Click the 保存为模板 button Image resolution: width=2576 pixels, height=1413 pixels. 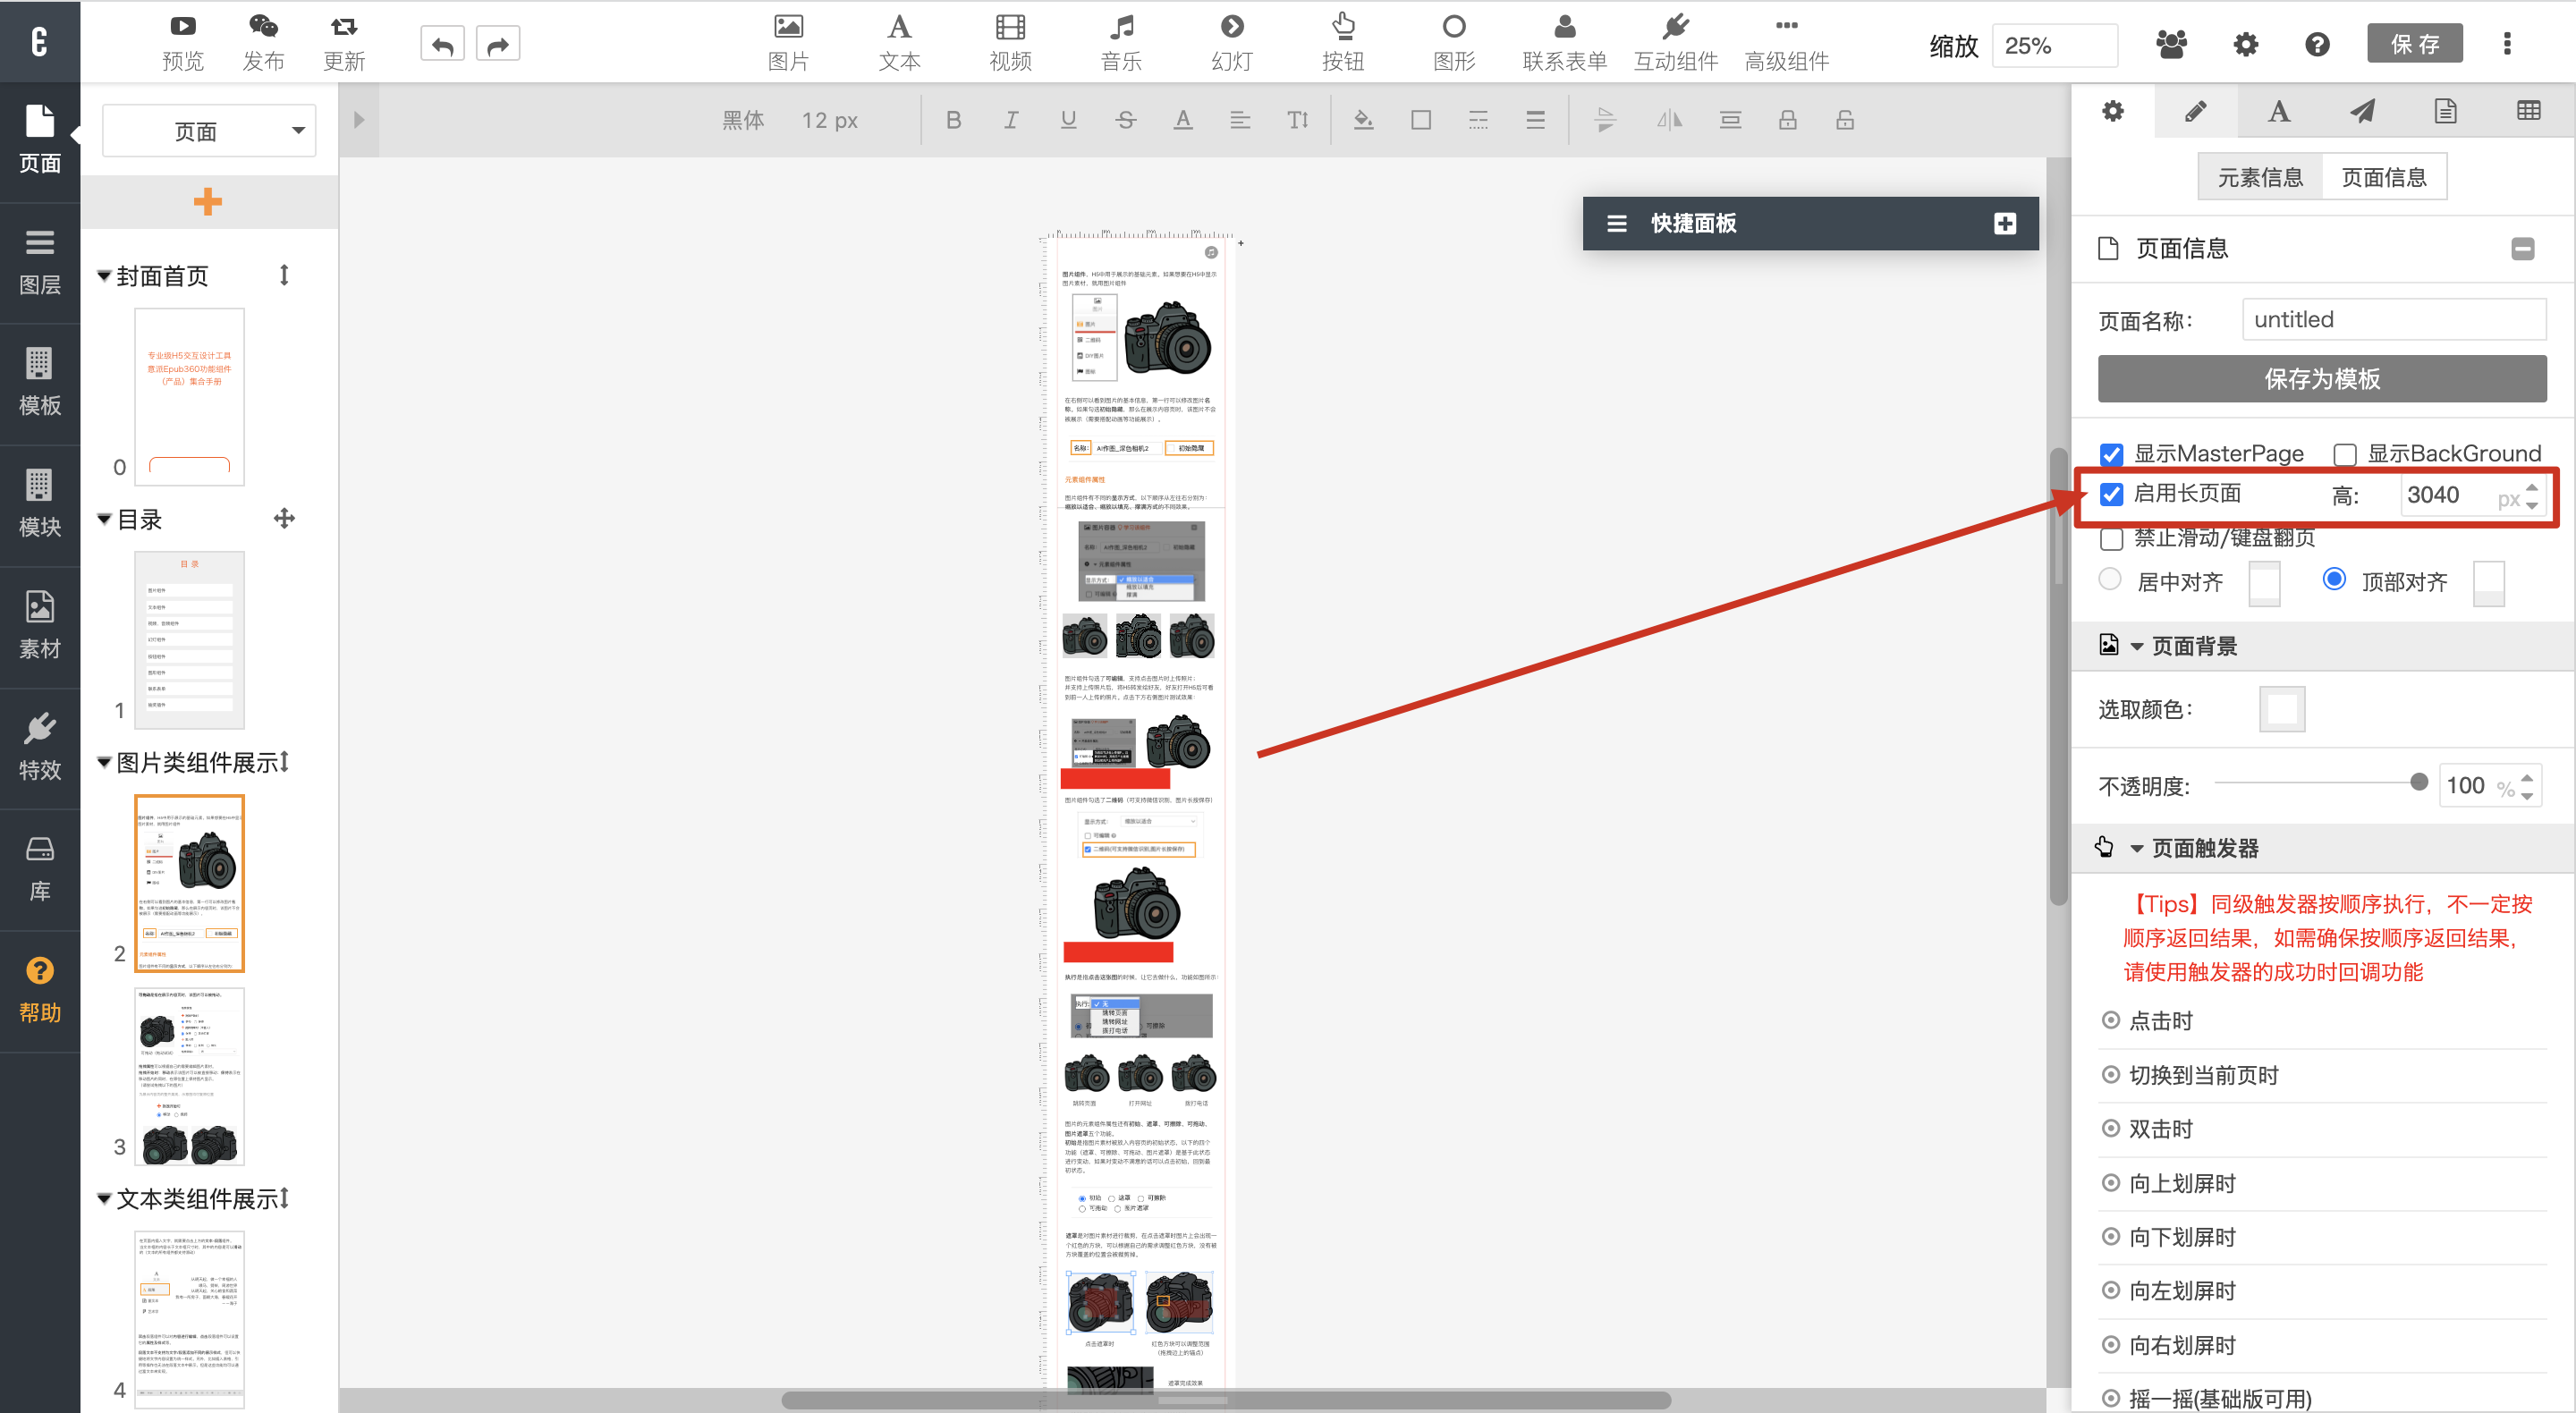click(2321, 379)
